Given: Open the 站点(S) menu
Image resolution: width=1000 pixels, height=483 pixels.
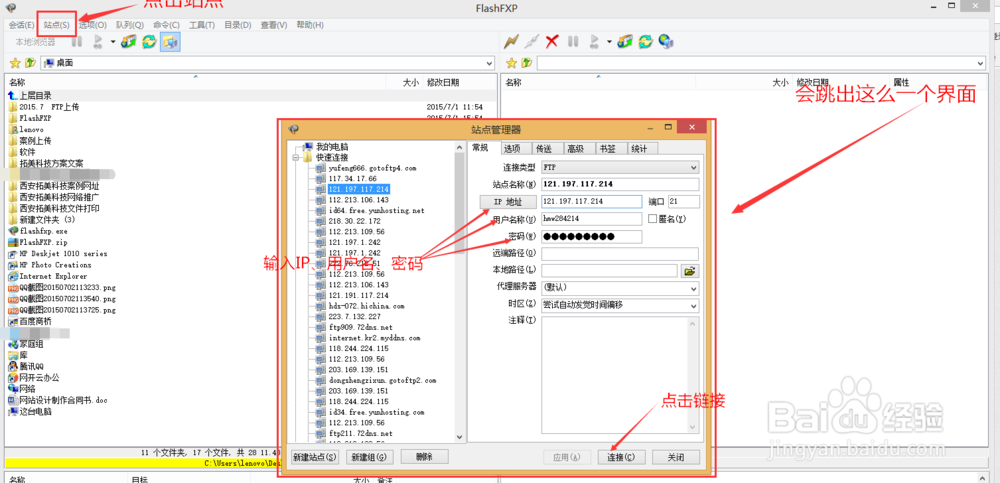Looking at the screenshot, I should [x=57, y=25].
